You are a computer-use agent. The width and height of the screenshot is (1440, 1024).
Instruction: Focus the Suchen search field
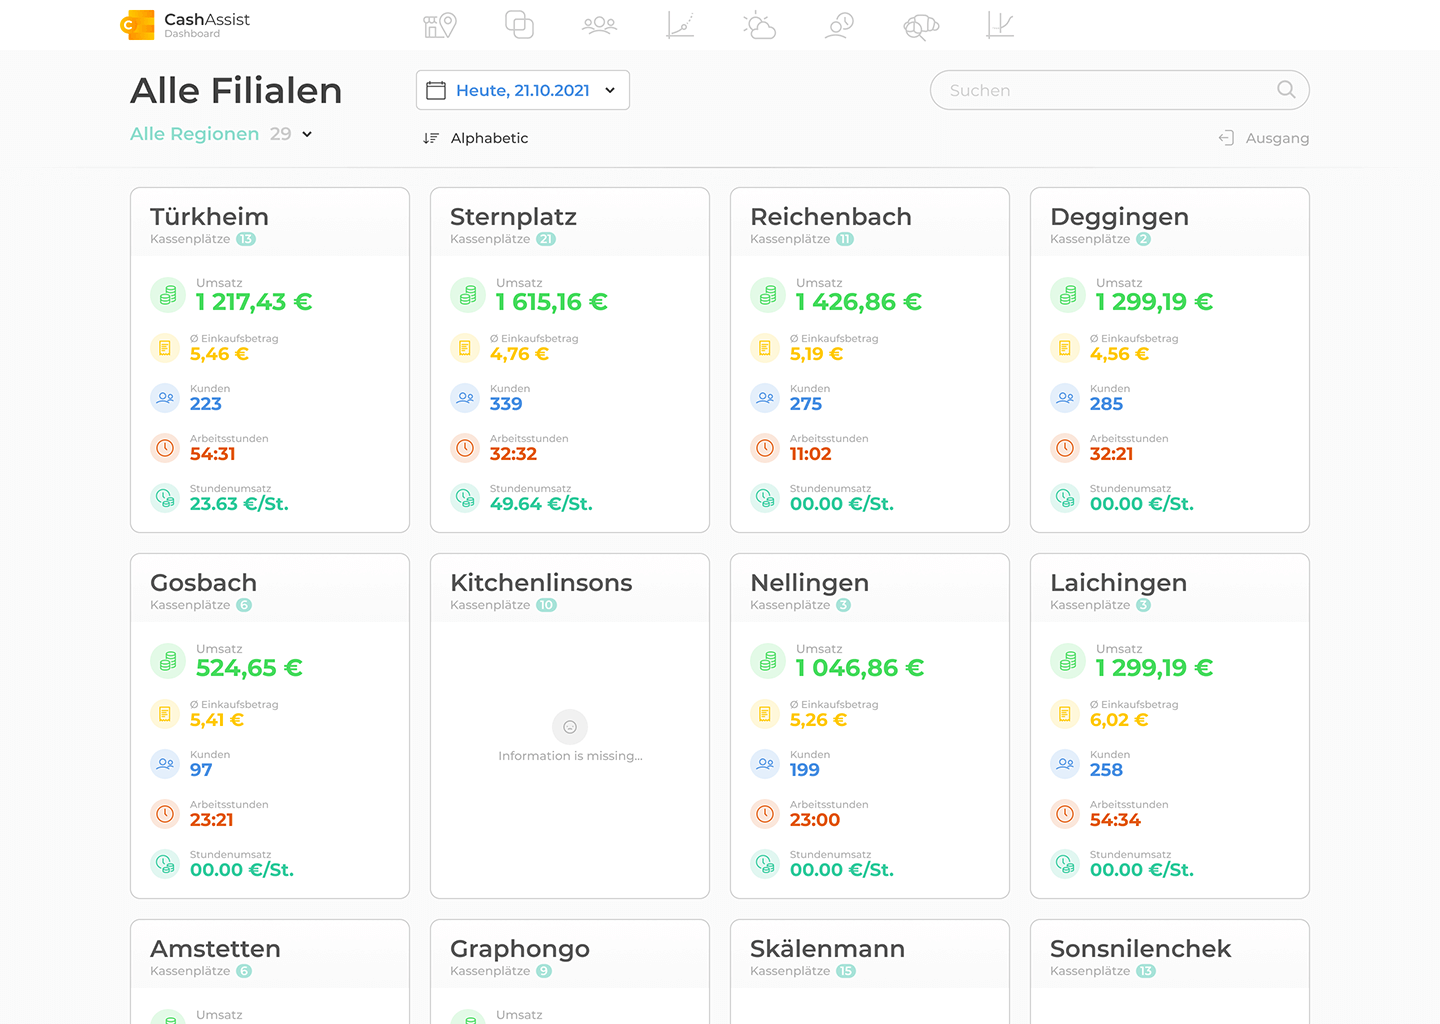[1120, 90]
